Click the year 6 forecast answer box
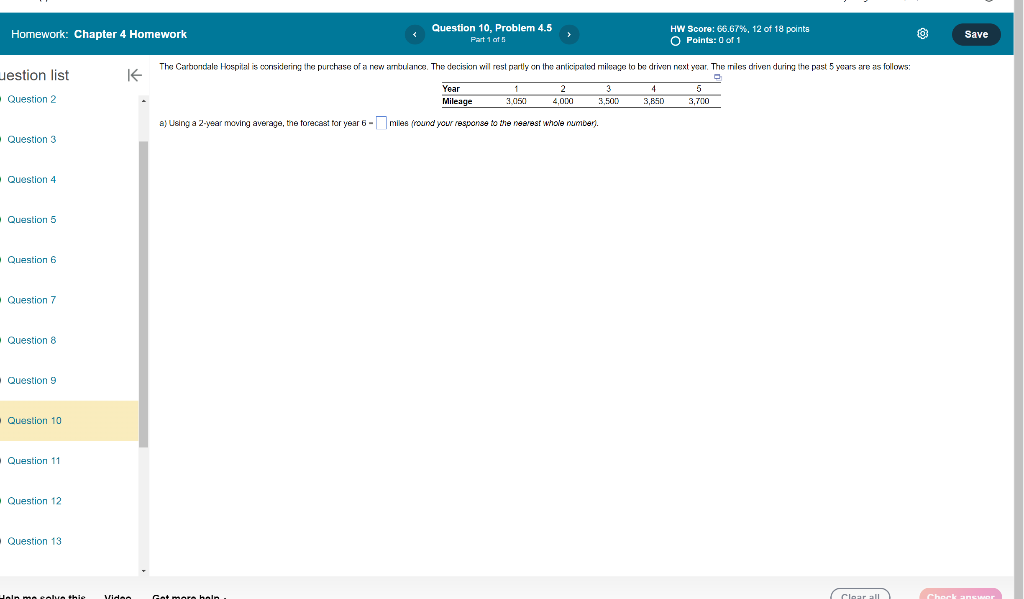 (x=381, y=123)
